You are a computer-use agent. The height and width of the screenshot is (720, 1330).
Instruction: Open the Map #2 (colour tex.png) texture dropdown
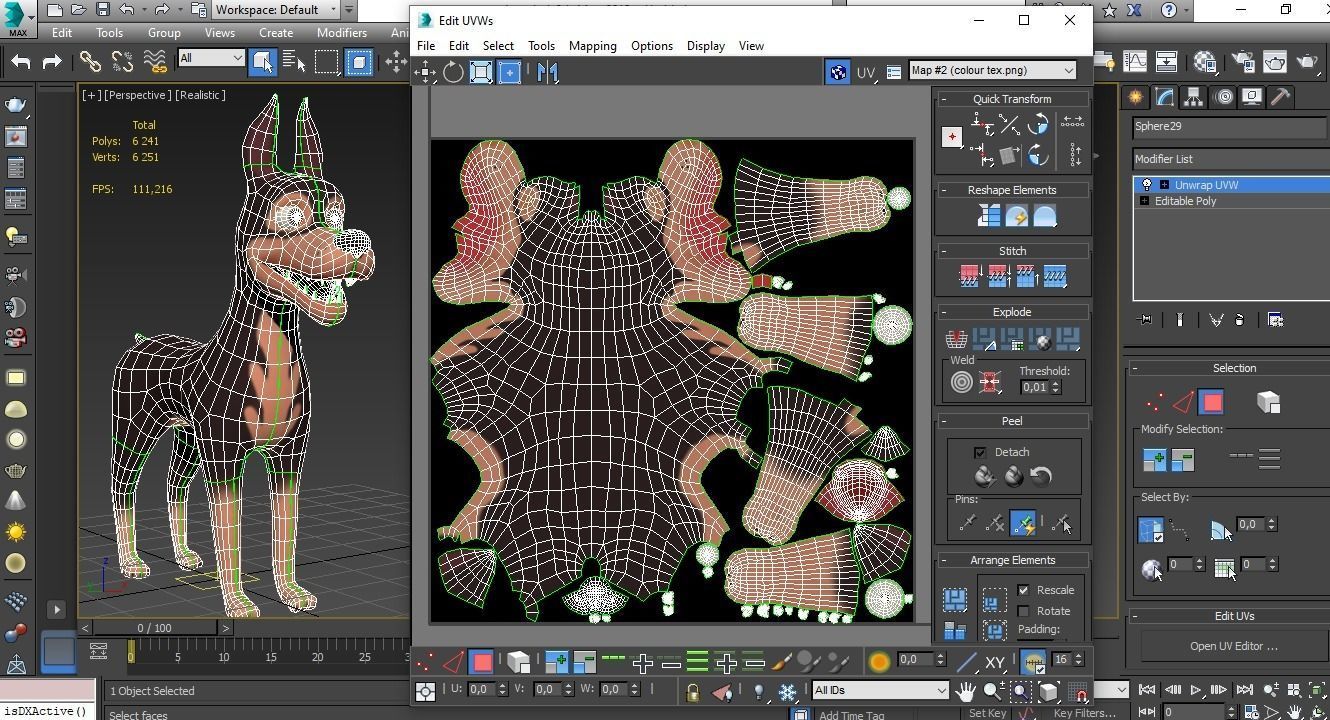click(993, 70)
